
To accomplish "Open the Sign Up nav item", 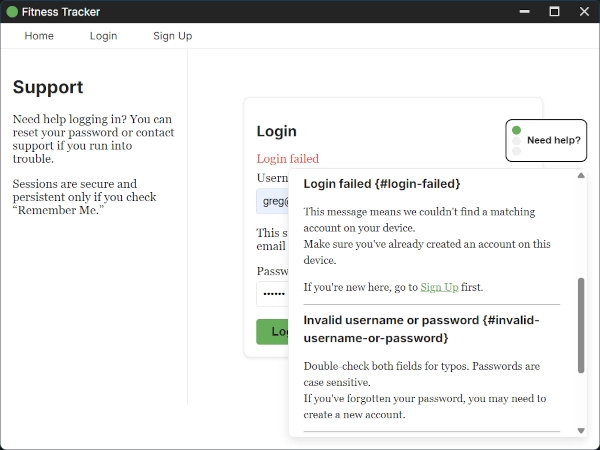I will pyautogui.click(x=173, y=36).
